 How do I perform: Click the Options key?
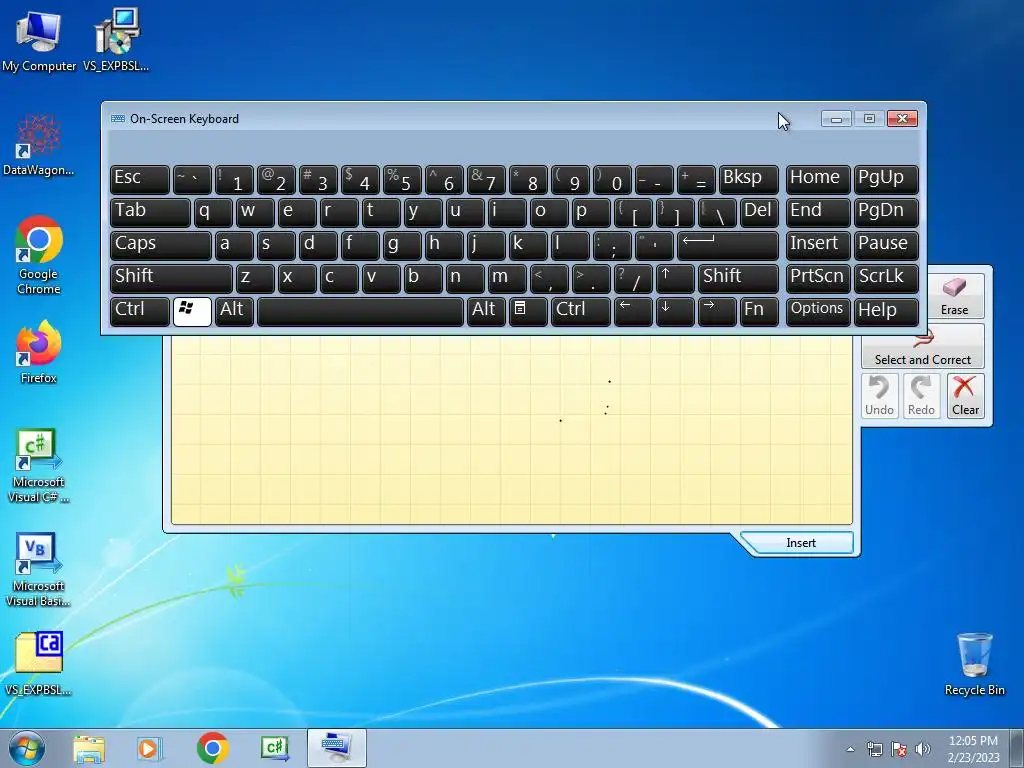[x=818, y=312]
